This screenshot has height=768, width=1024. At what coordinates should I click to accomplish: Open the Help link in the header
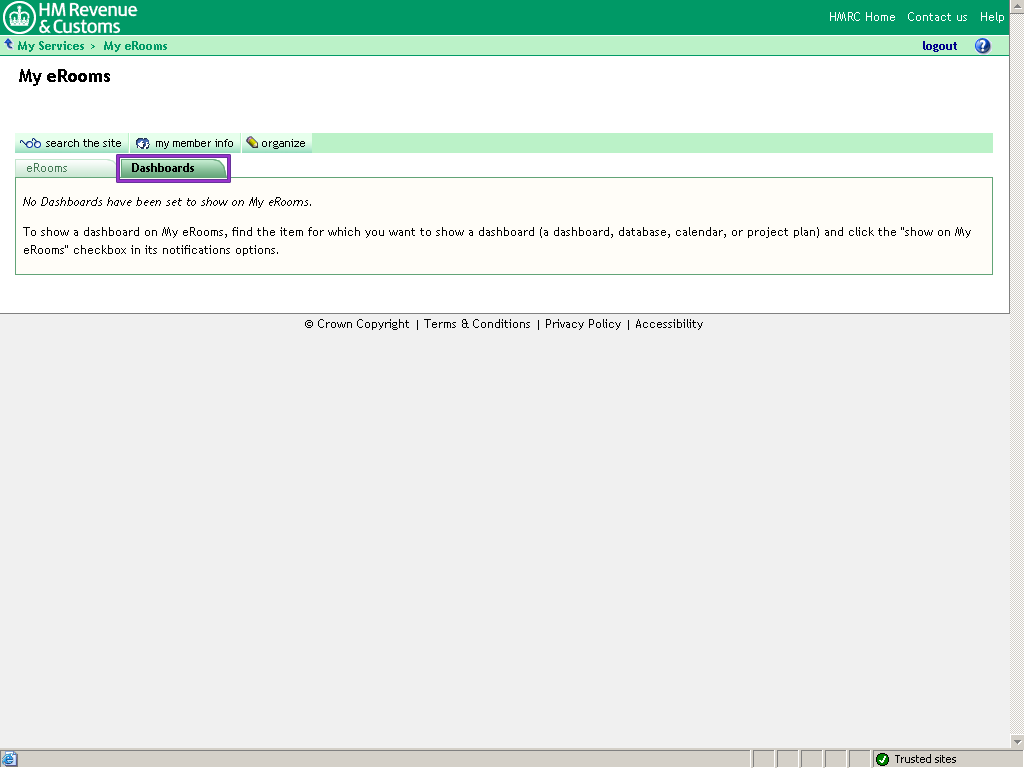point(992,17)
